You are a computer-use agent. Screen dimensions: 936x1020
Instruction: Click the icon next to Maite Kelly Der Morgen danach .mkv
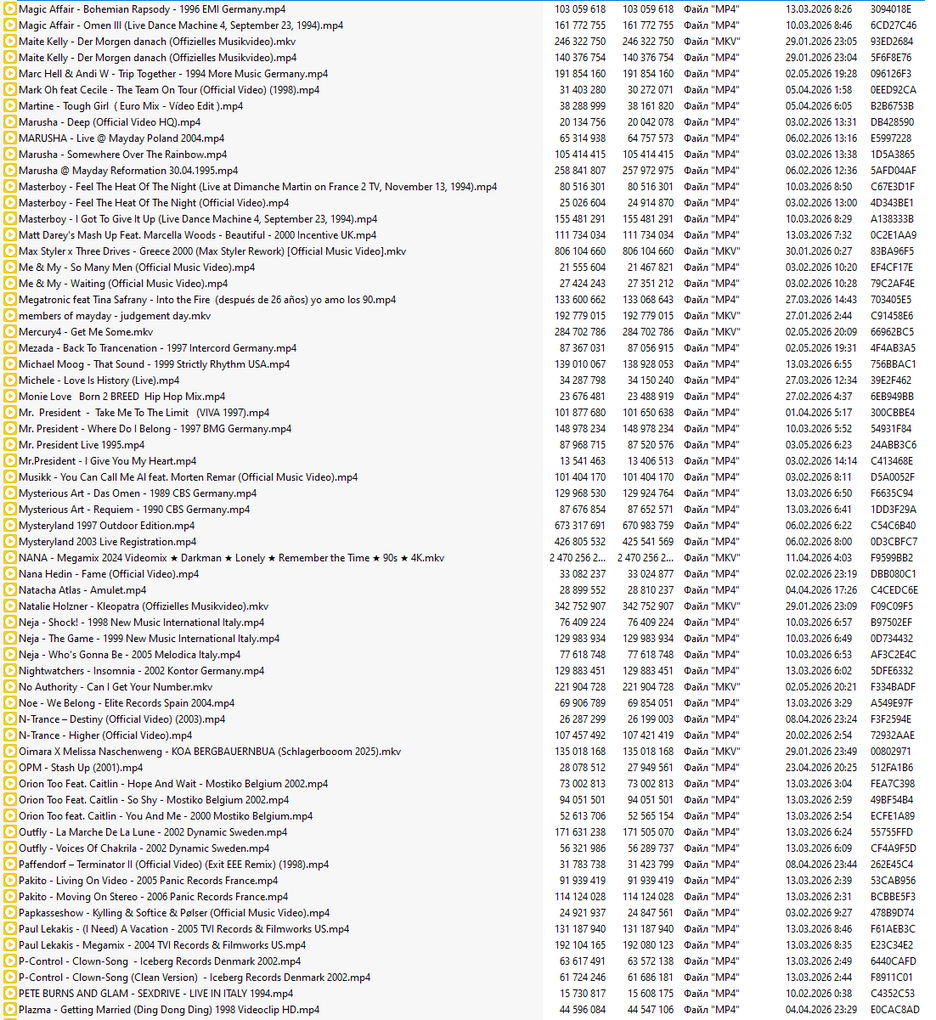click(10, 42)
